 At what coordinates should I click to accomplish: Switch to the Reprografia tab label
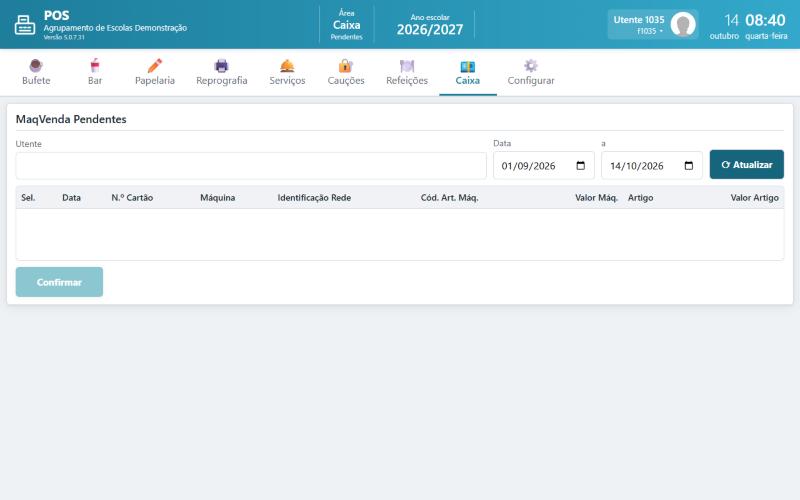coord(221,81)
